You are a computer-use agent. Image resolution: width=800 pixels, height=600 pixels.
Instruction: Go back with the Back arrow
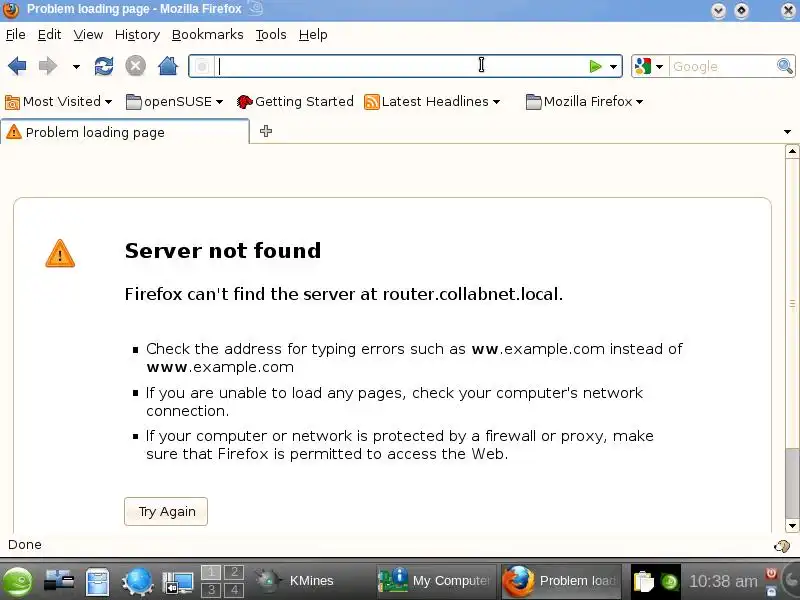tap(17, 66)
